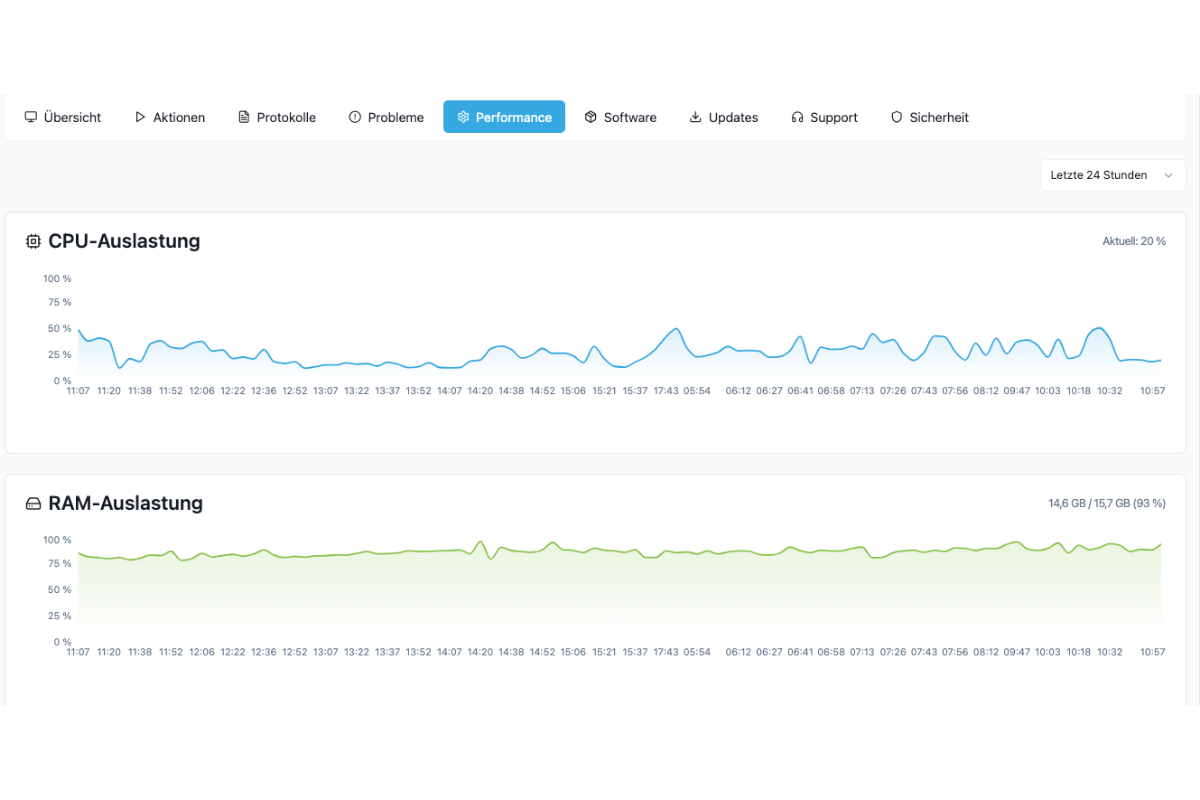Click the headset icon beside Support
Viewport: 1200px width, 800px height.
pos(797,117)
